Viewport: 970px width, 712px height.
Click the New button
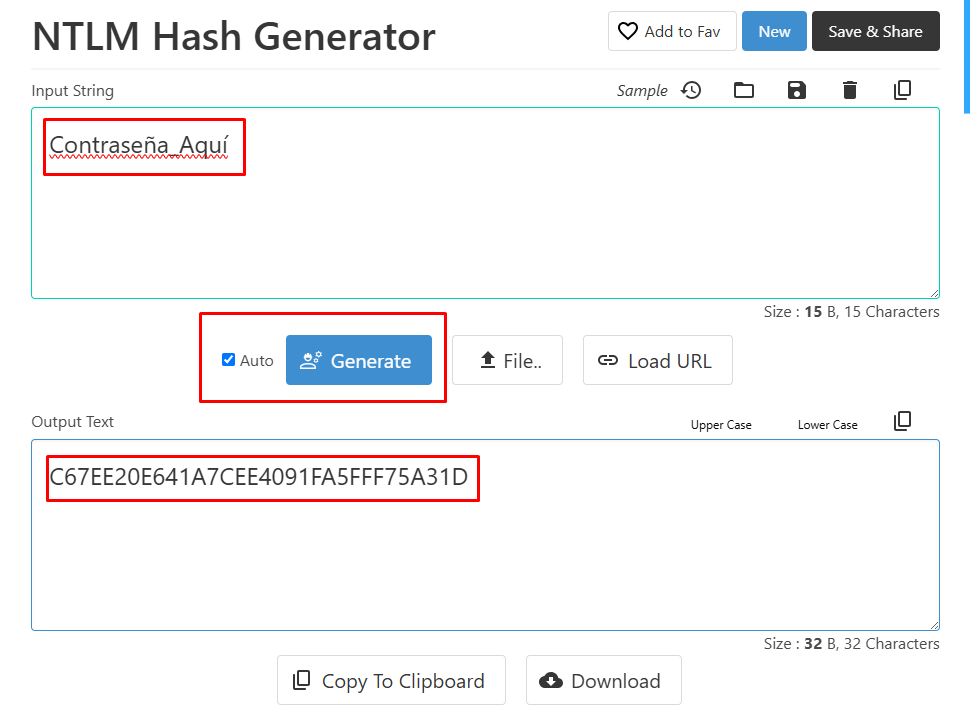774,31
